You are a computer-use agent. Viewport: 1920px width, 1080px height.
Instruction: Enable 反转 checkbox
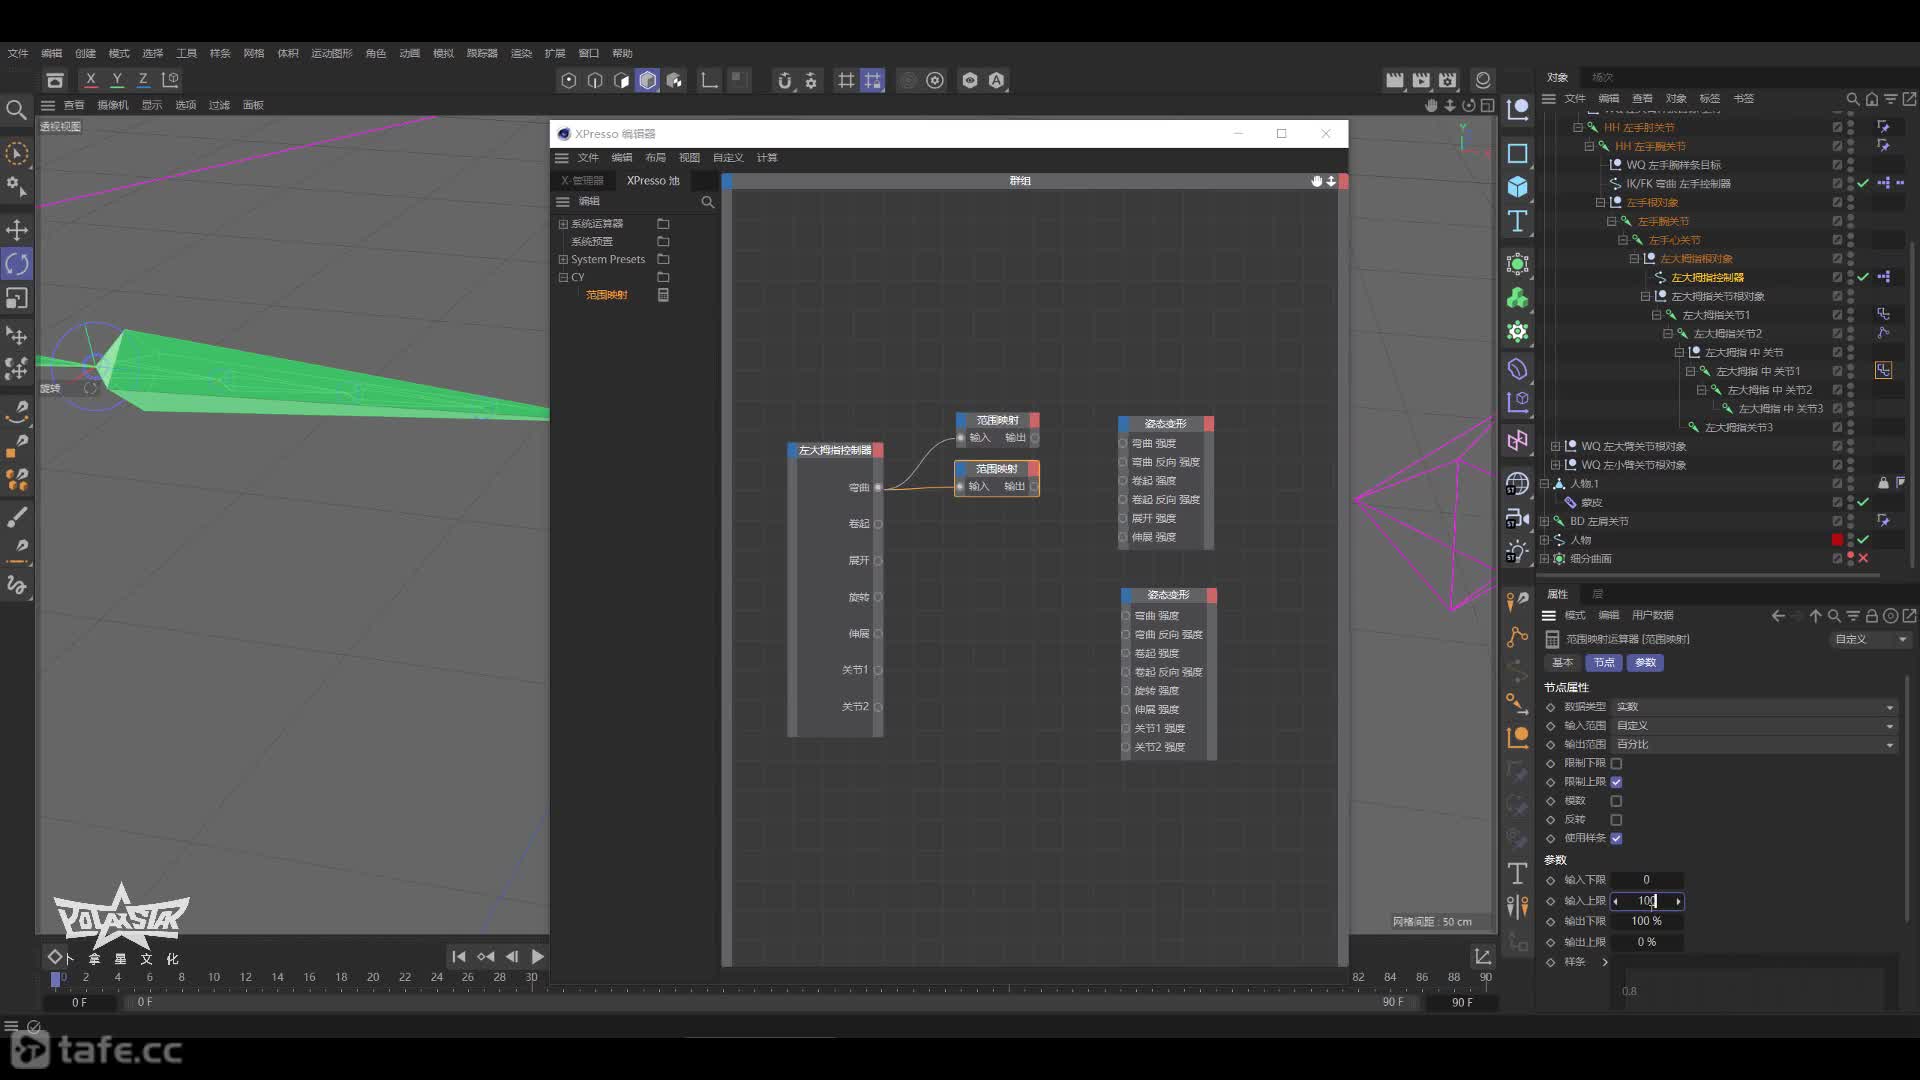pos(1616,820)
